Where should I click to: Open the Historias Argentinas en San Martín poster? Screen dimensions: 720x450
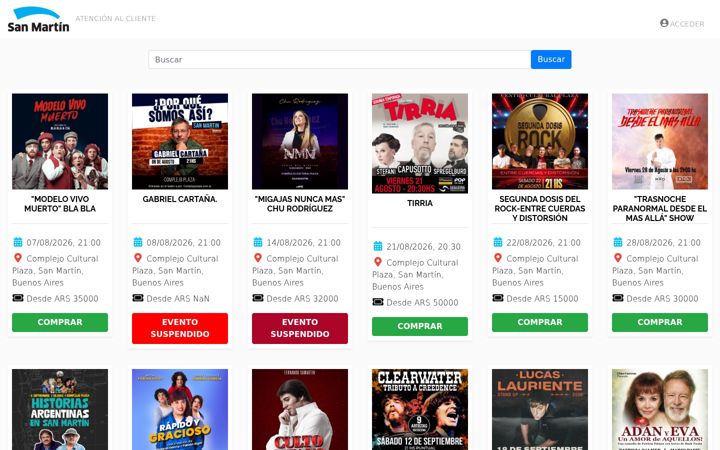pyautogui.click(x=60, y=410)
